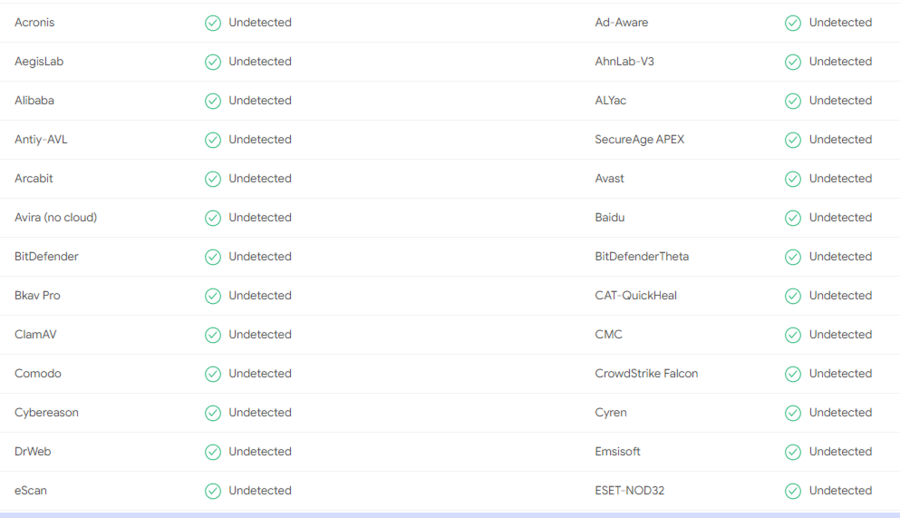The image size is (900, 518).
Task: Click the ClamAV undetected check icon
Action: (x=213, y=335)
